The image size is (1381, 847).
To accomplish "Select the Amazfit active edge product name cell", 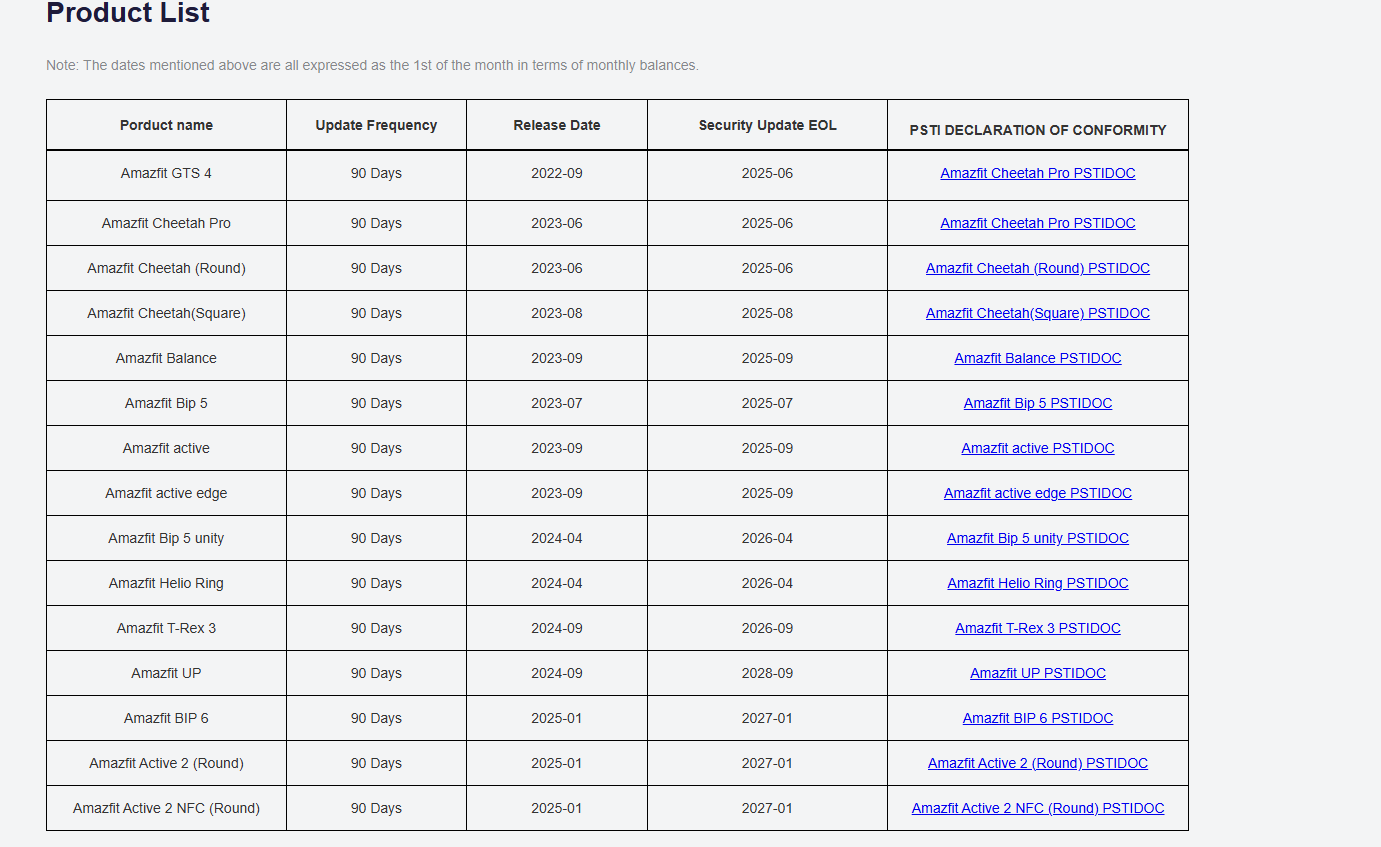I will tap(166, 493).
